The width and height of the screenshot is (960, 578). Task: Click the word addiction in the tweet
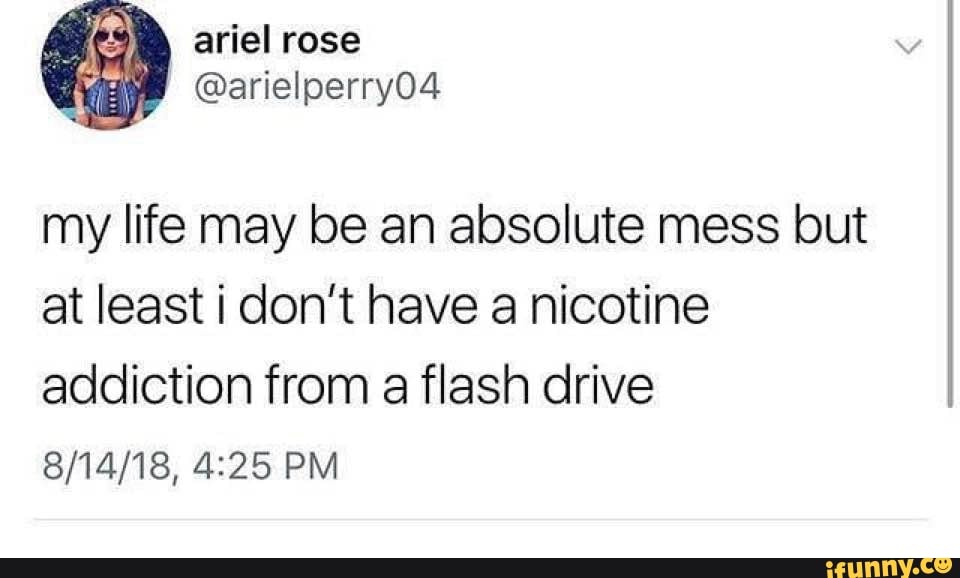tap(147, 386)
